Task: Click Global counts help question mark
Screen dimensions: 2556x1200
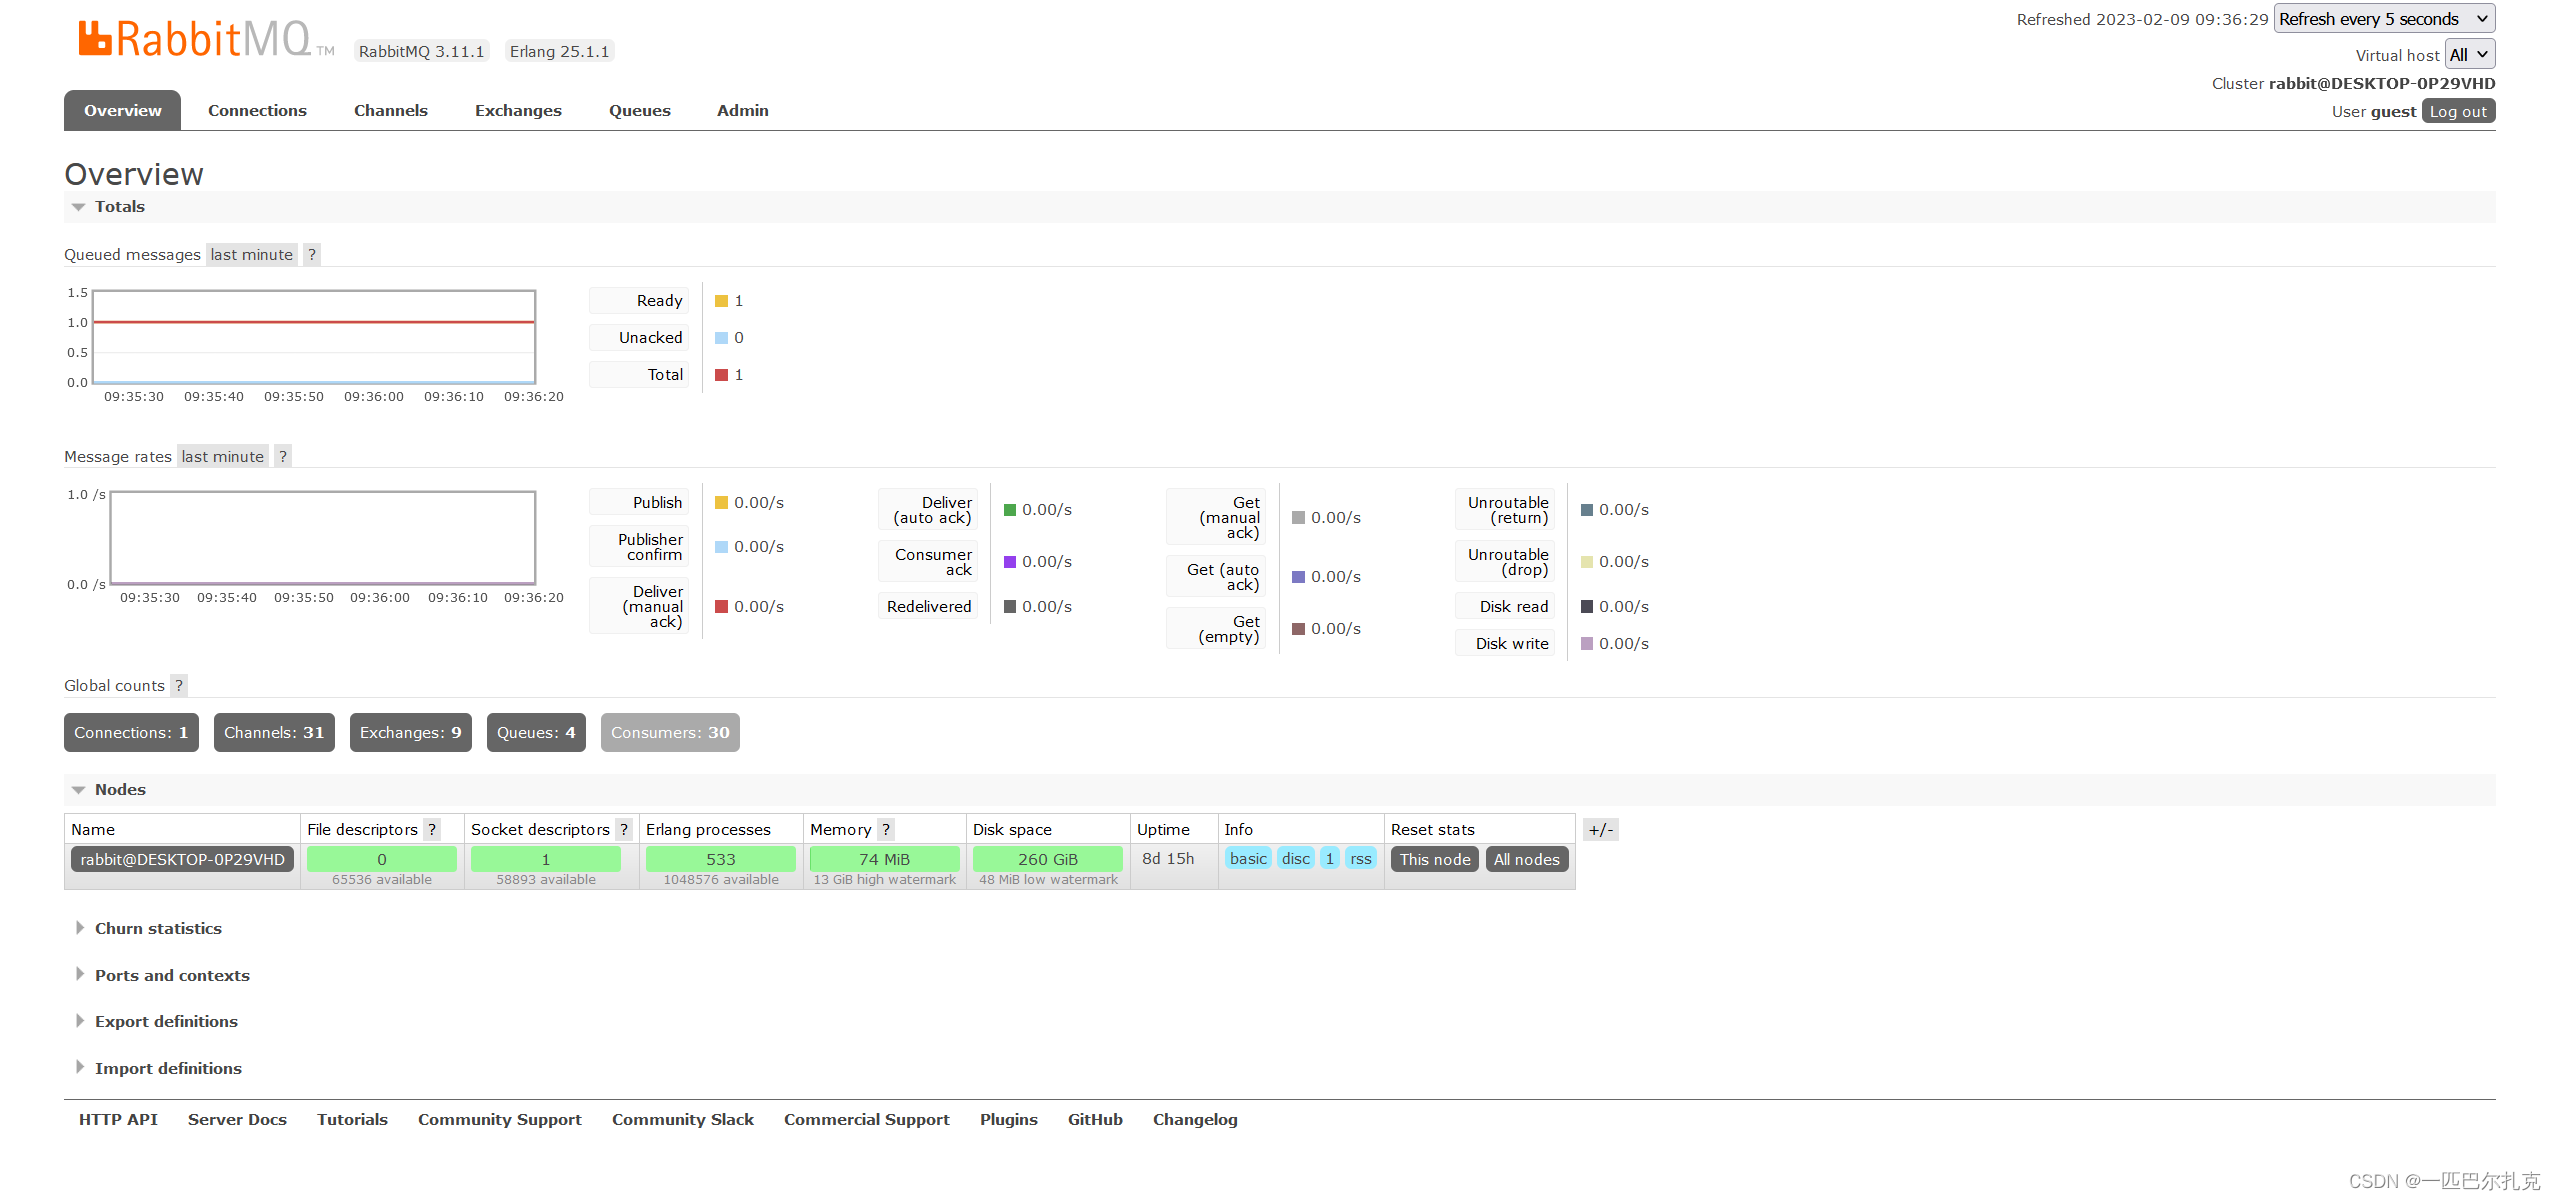Action: click(179, 686)
